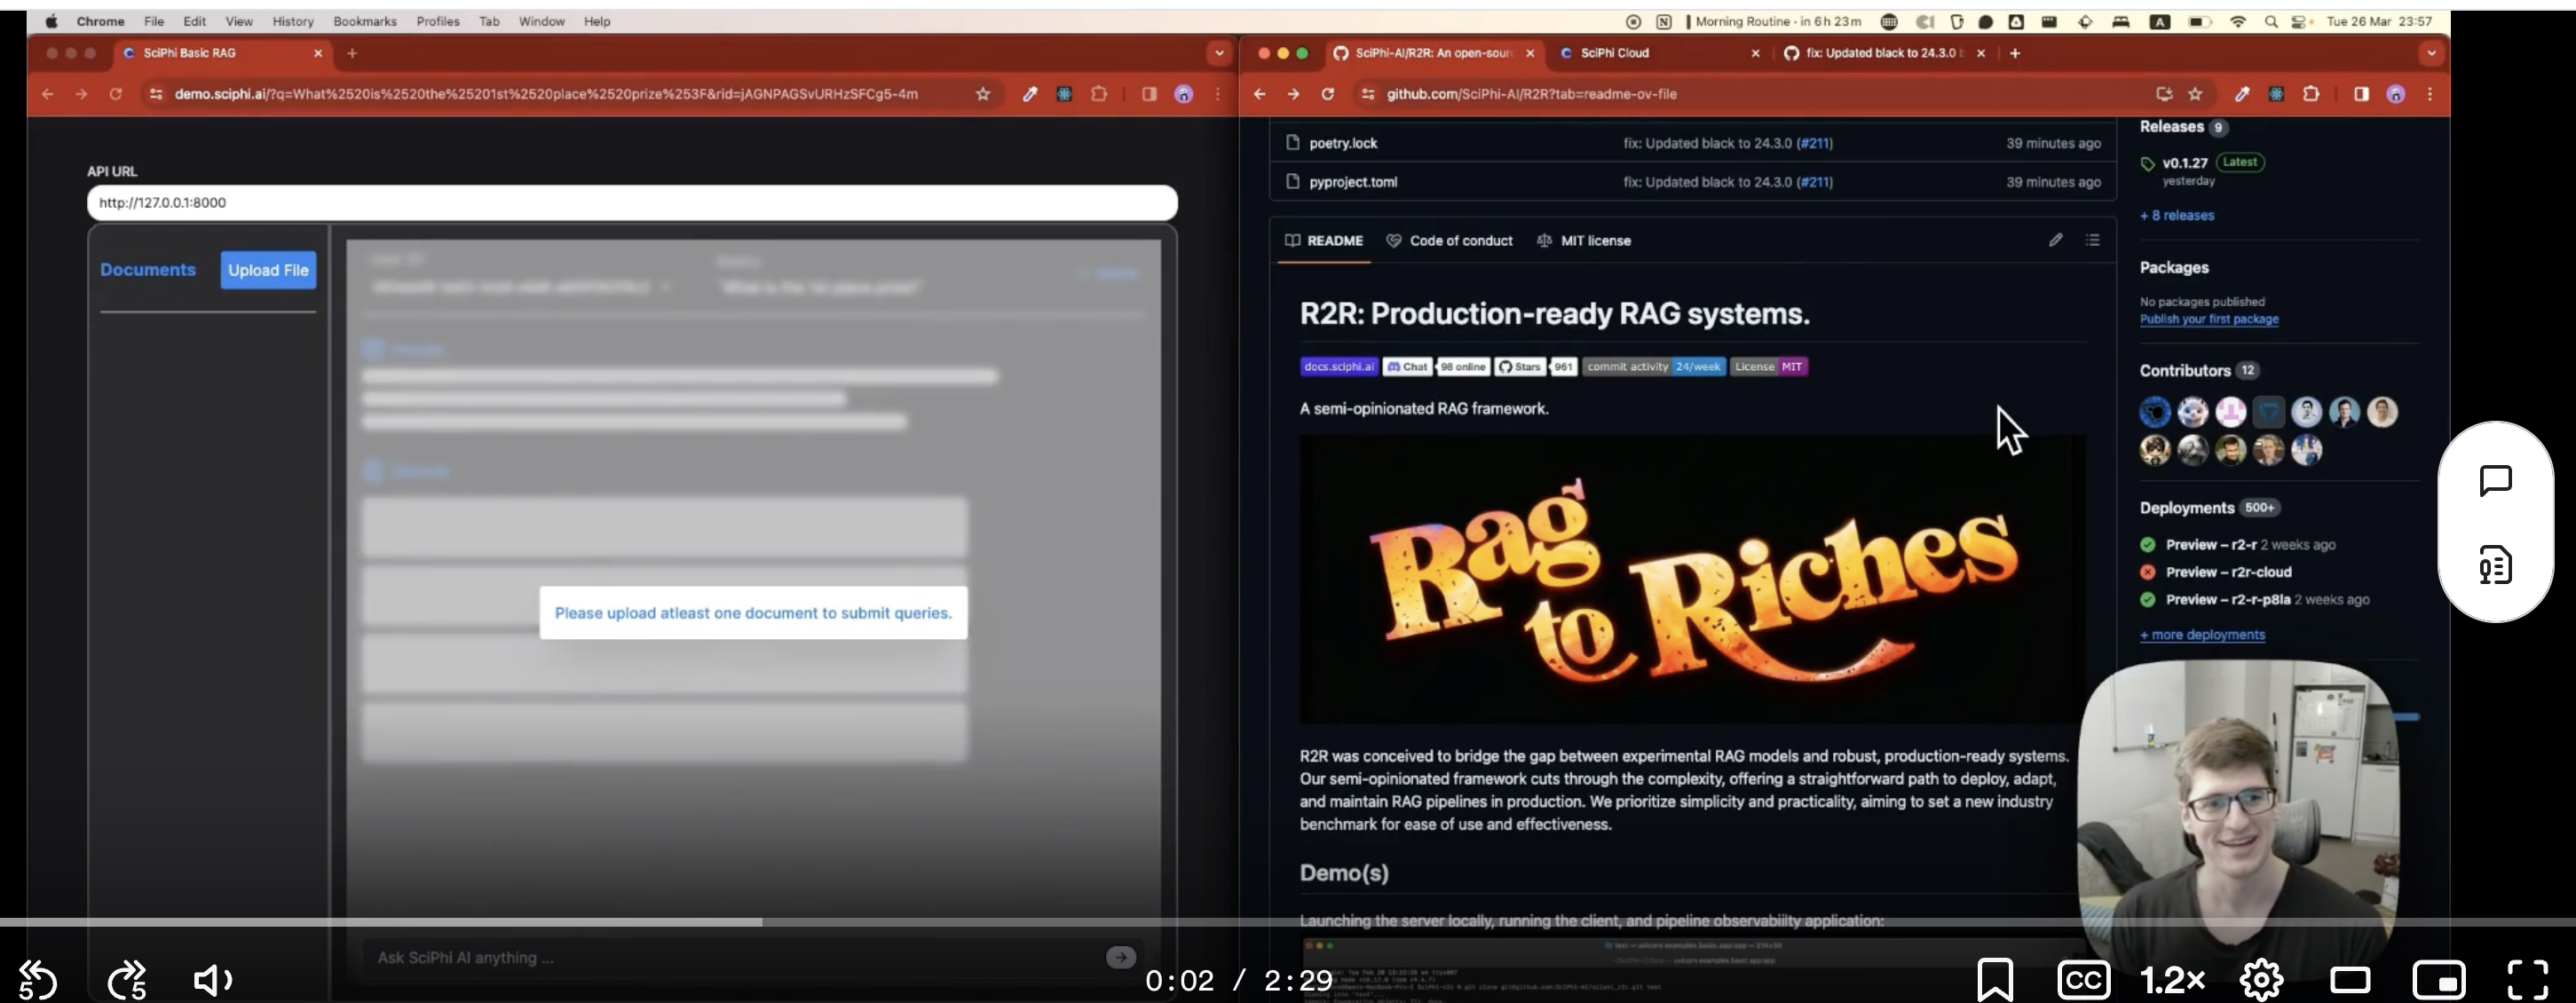Open Preview – r2r-cloud deployment

click(x=2228, y=573)
